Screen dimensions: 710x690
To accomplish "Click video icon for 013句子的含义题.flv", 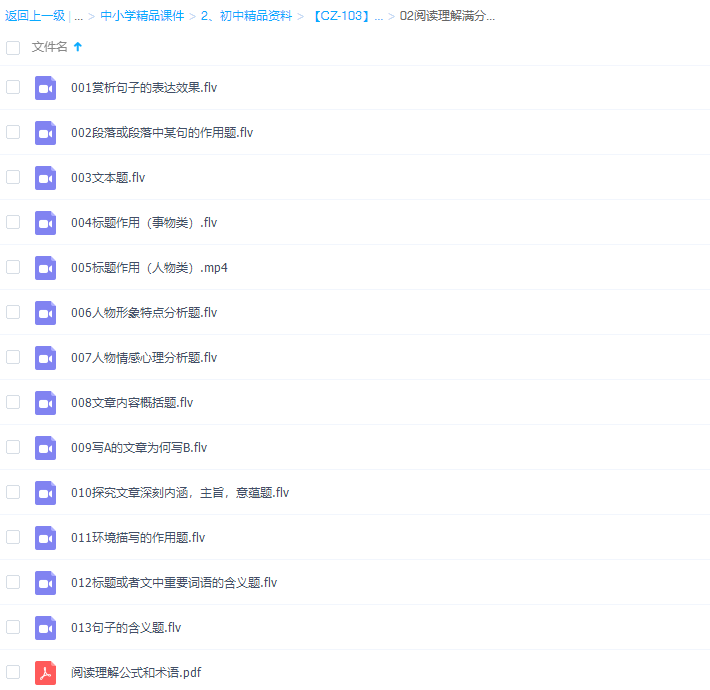I will coord(45,628).
